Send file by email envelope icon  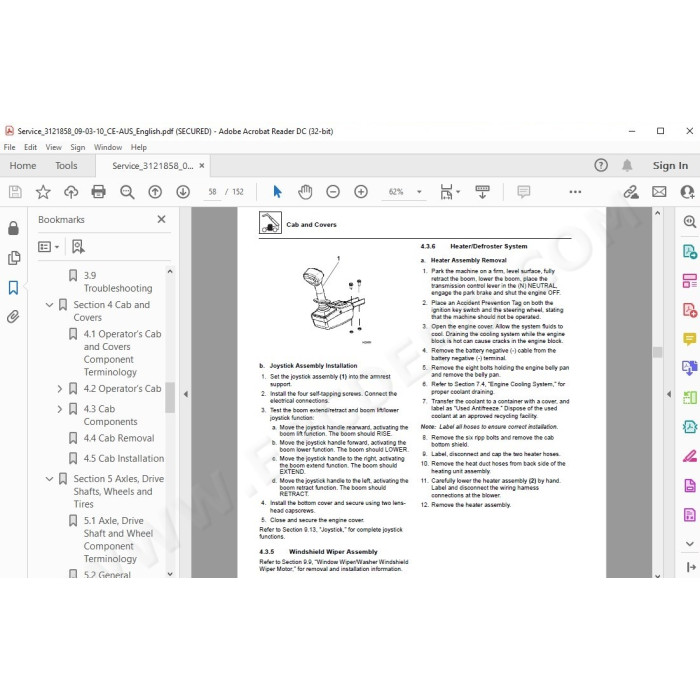pyautogui.click(x=659, y=192)
